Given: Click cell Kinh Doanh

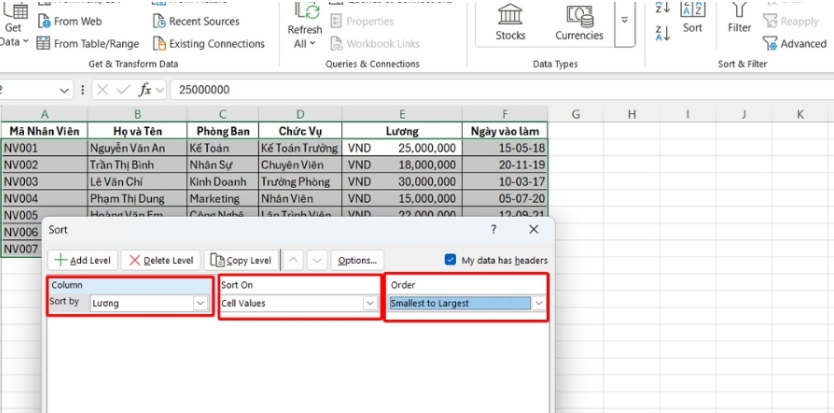Looking at the screenshot, I should [223, 182].
